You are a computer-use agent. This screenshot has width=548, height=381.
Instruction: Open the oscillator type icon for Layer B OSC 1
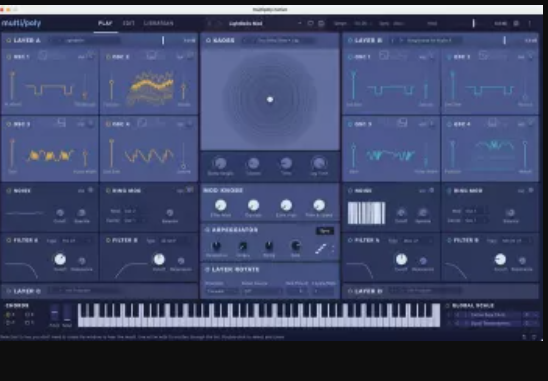pos(384,55)
